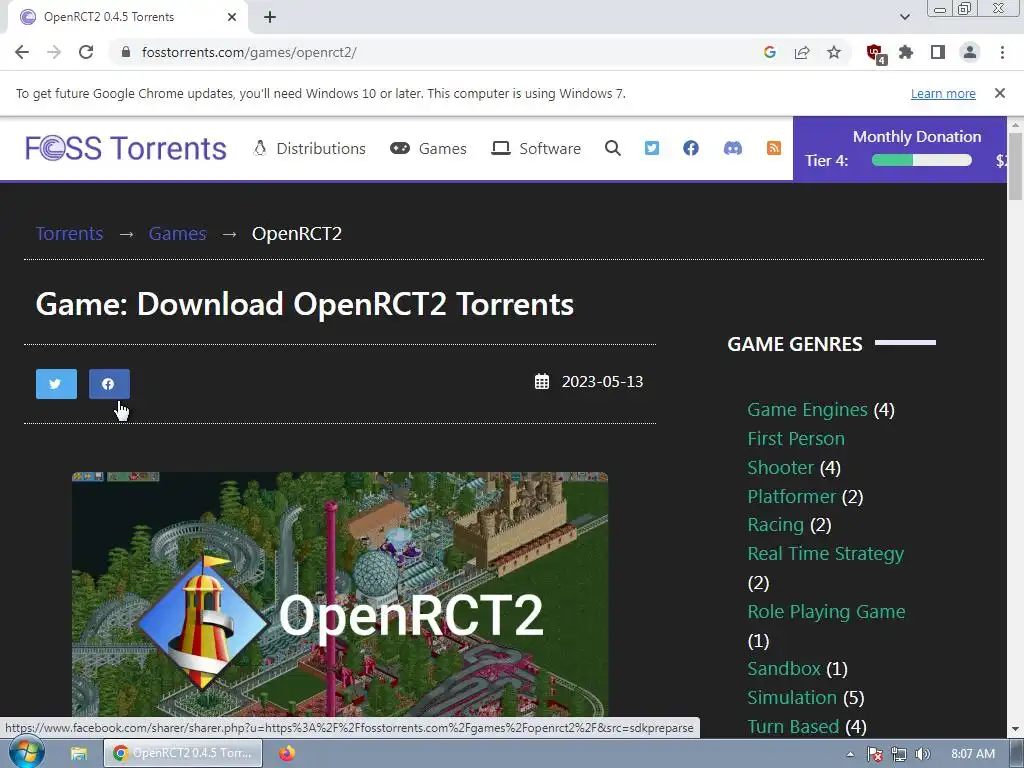Viewport: 1024px width, 768px height.
Task: Click the Learn more link
Action: click(x=943, y=93)
